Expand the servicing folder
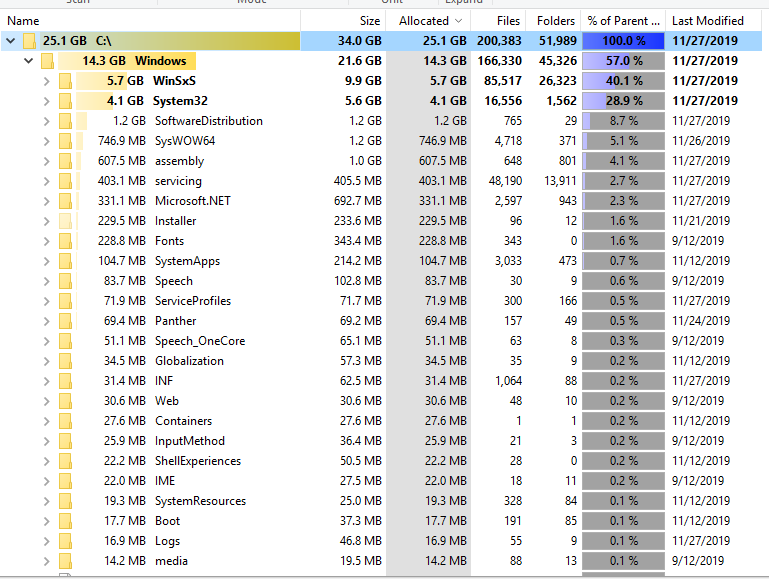 tap(46, 181)
